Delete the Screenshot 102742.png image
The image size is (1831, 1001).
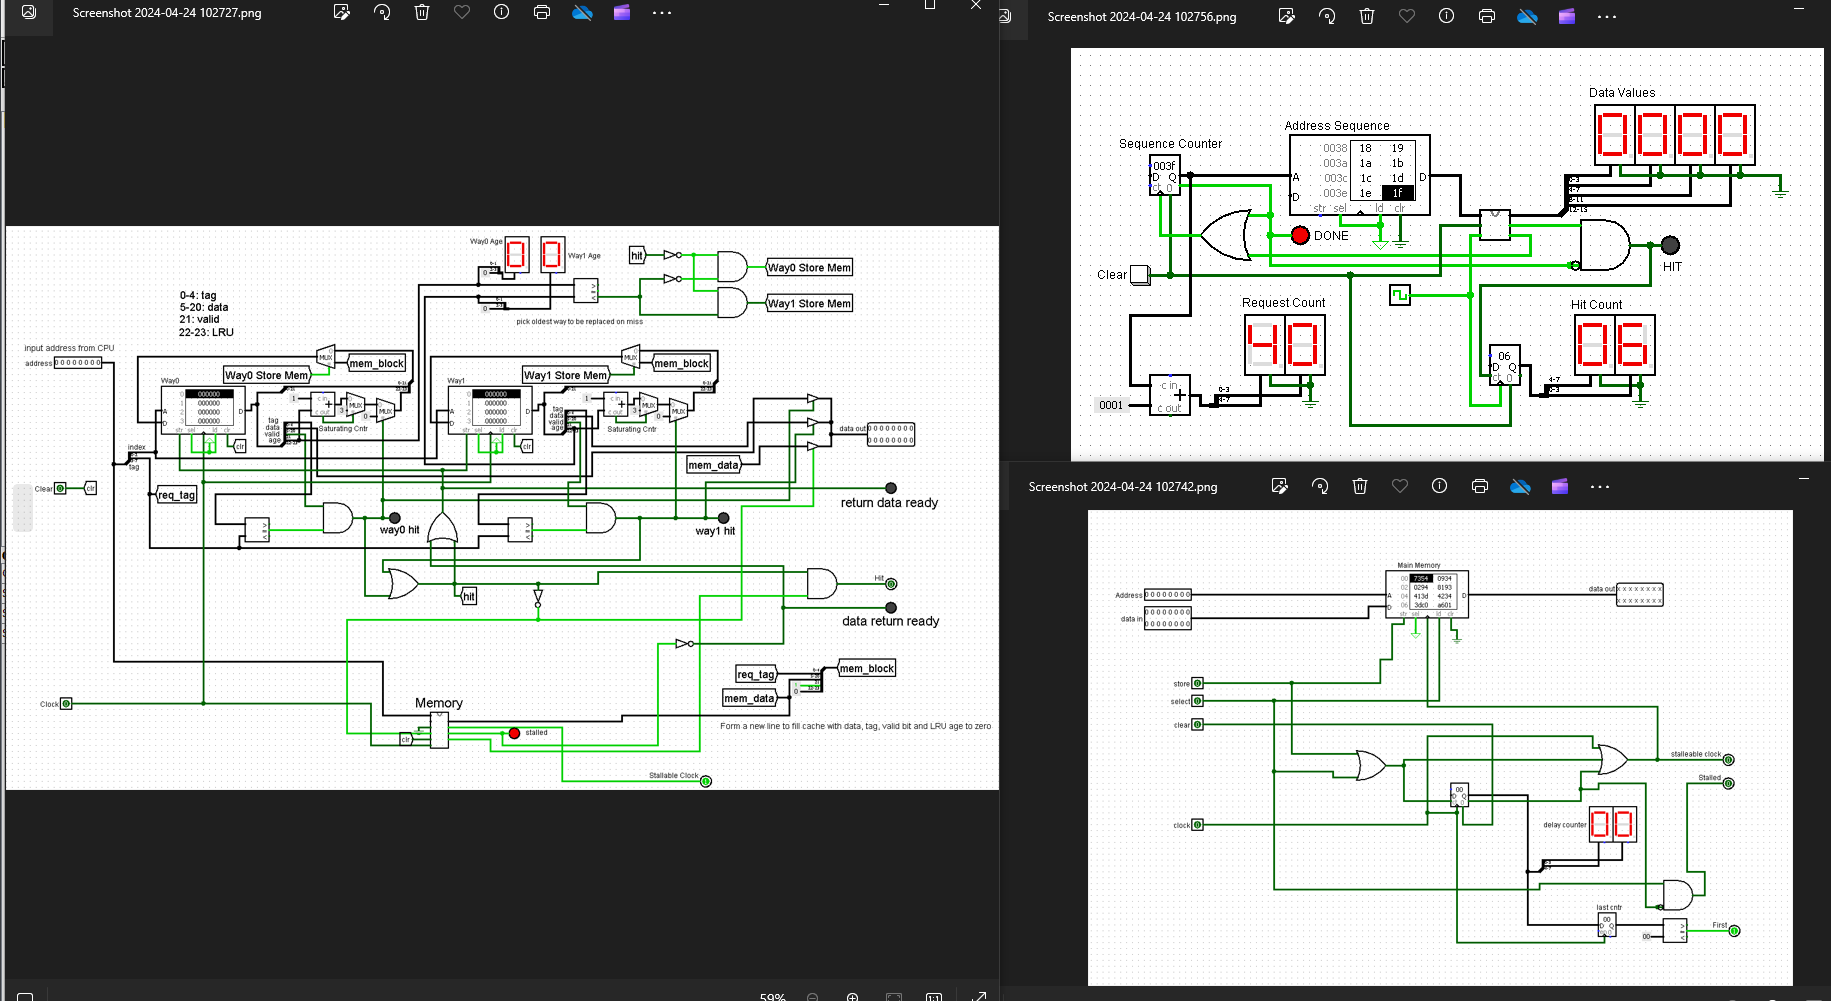tap(1360, 487)
